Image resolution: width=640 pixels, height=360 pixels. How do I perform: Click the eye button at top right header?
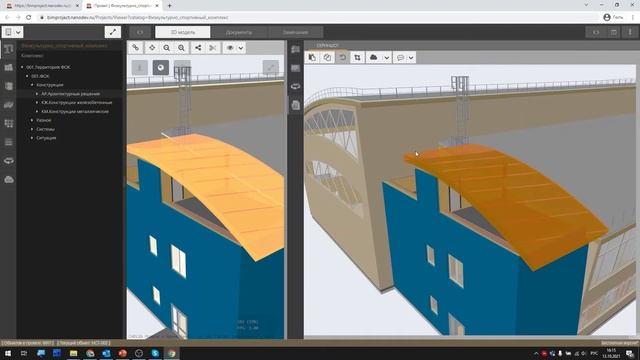click(596, 32)
